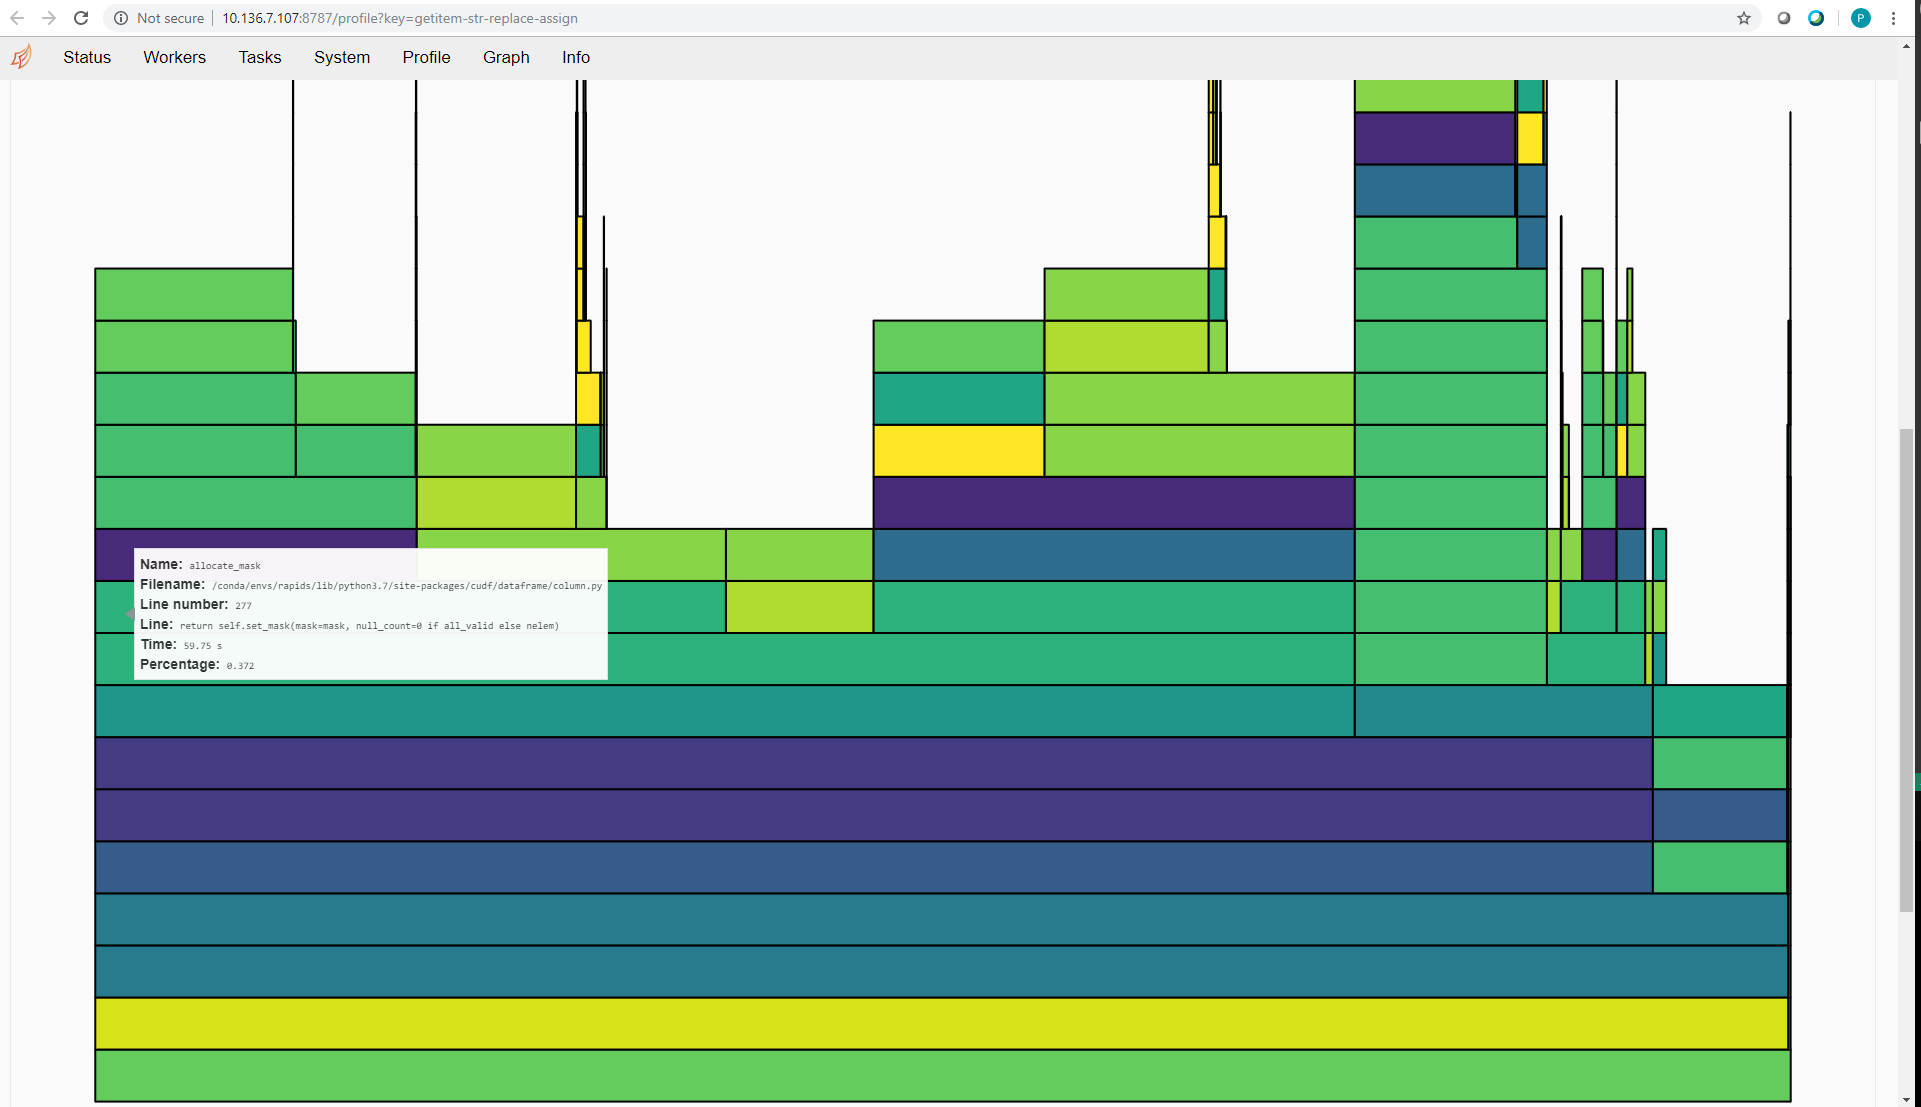Image resolution: width=1921 pixels, height=1107 pixels.
Task: Click the browser forward arrow
Action: (49, 18)
